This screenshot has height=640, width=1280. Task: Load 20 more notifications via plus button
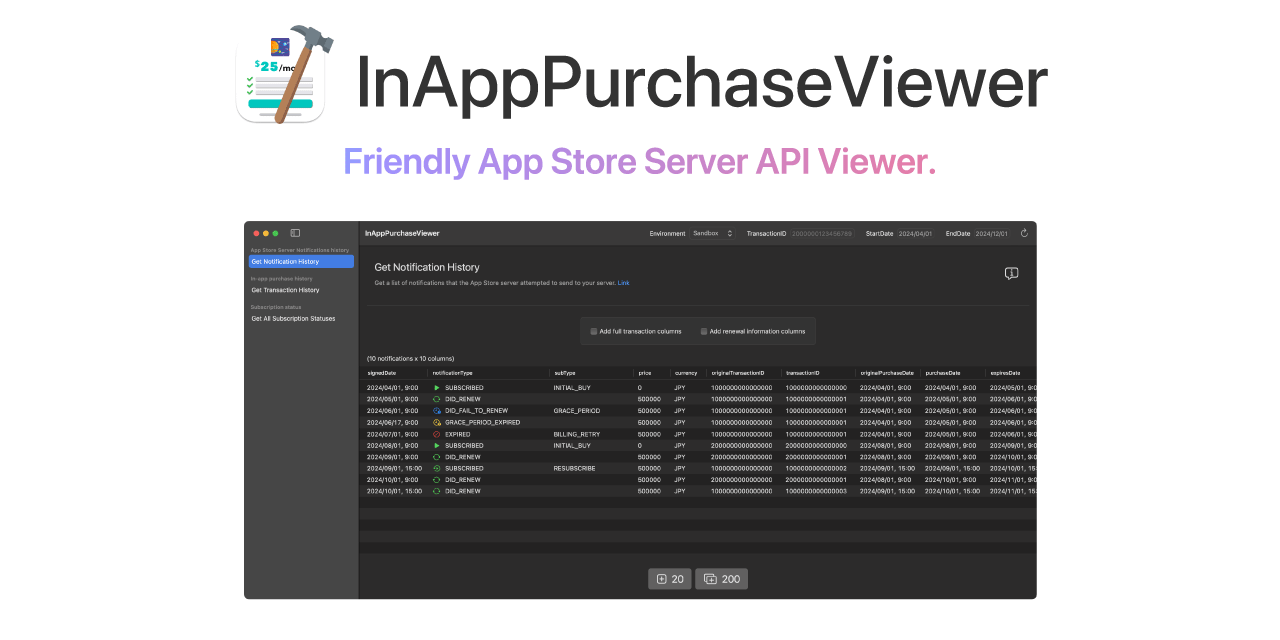tap(669, 578)
